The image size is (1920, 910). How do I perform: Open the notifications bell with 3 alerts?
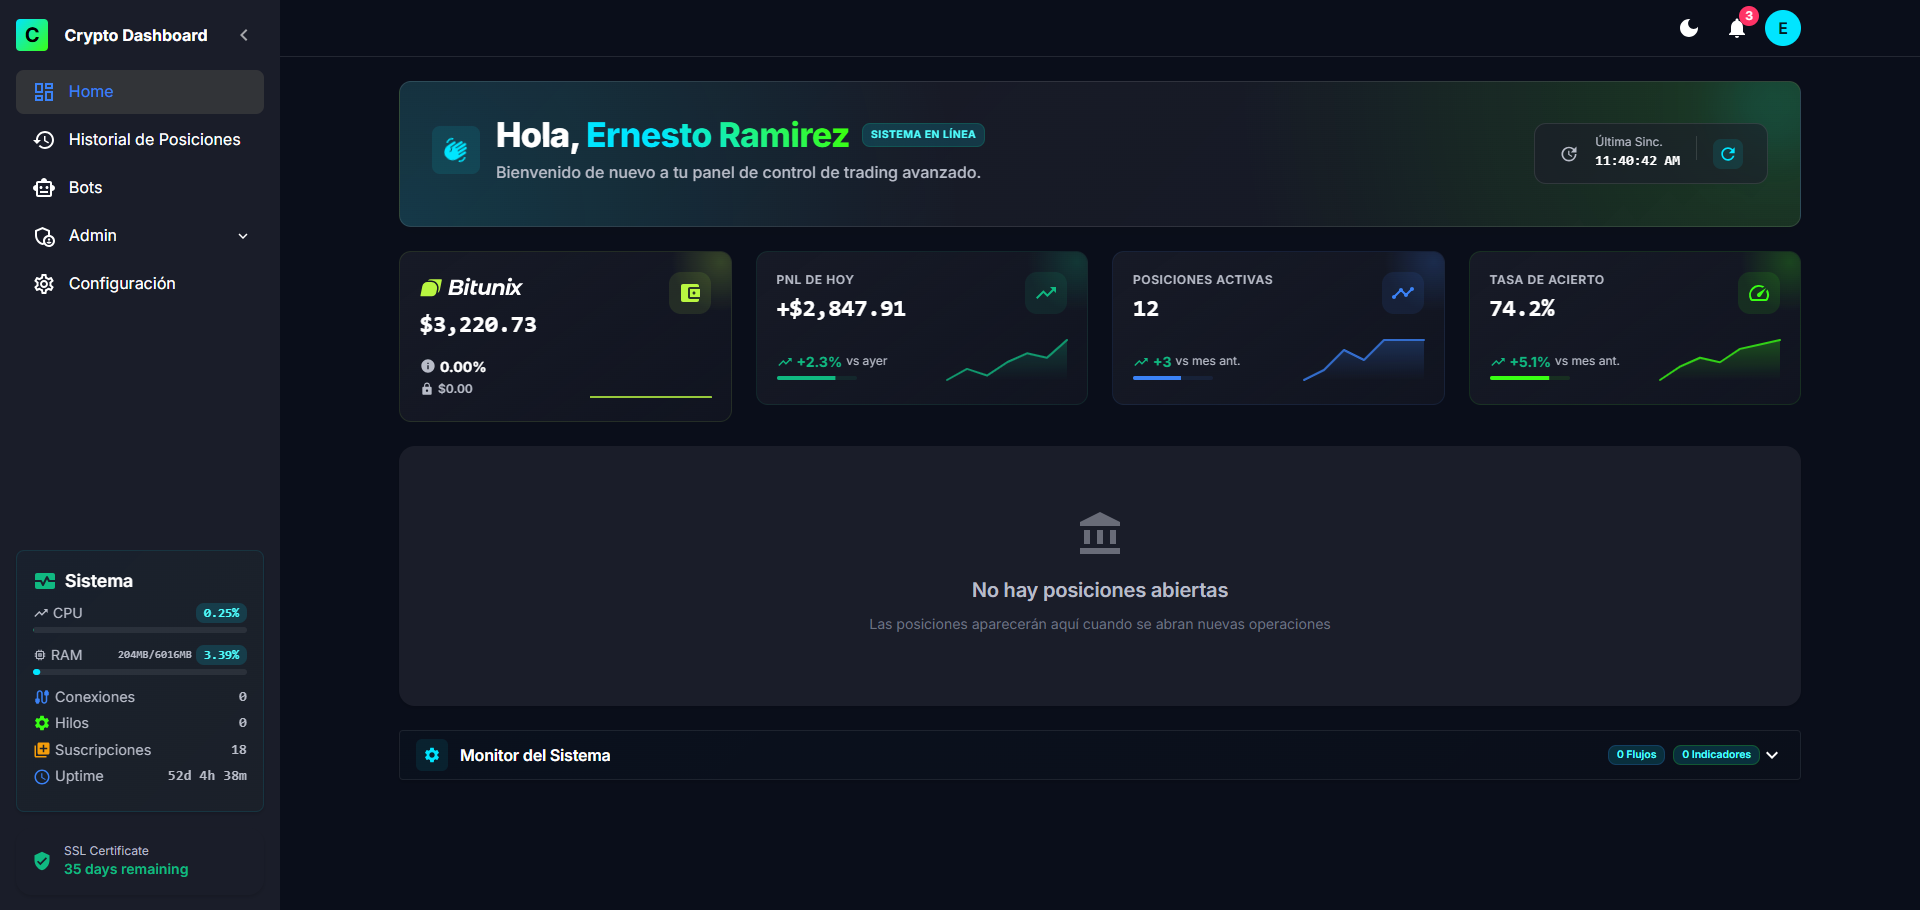(1737, 29)
